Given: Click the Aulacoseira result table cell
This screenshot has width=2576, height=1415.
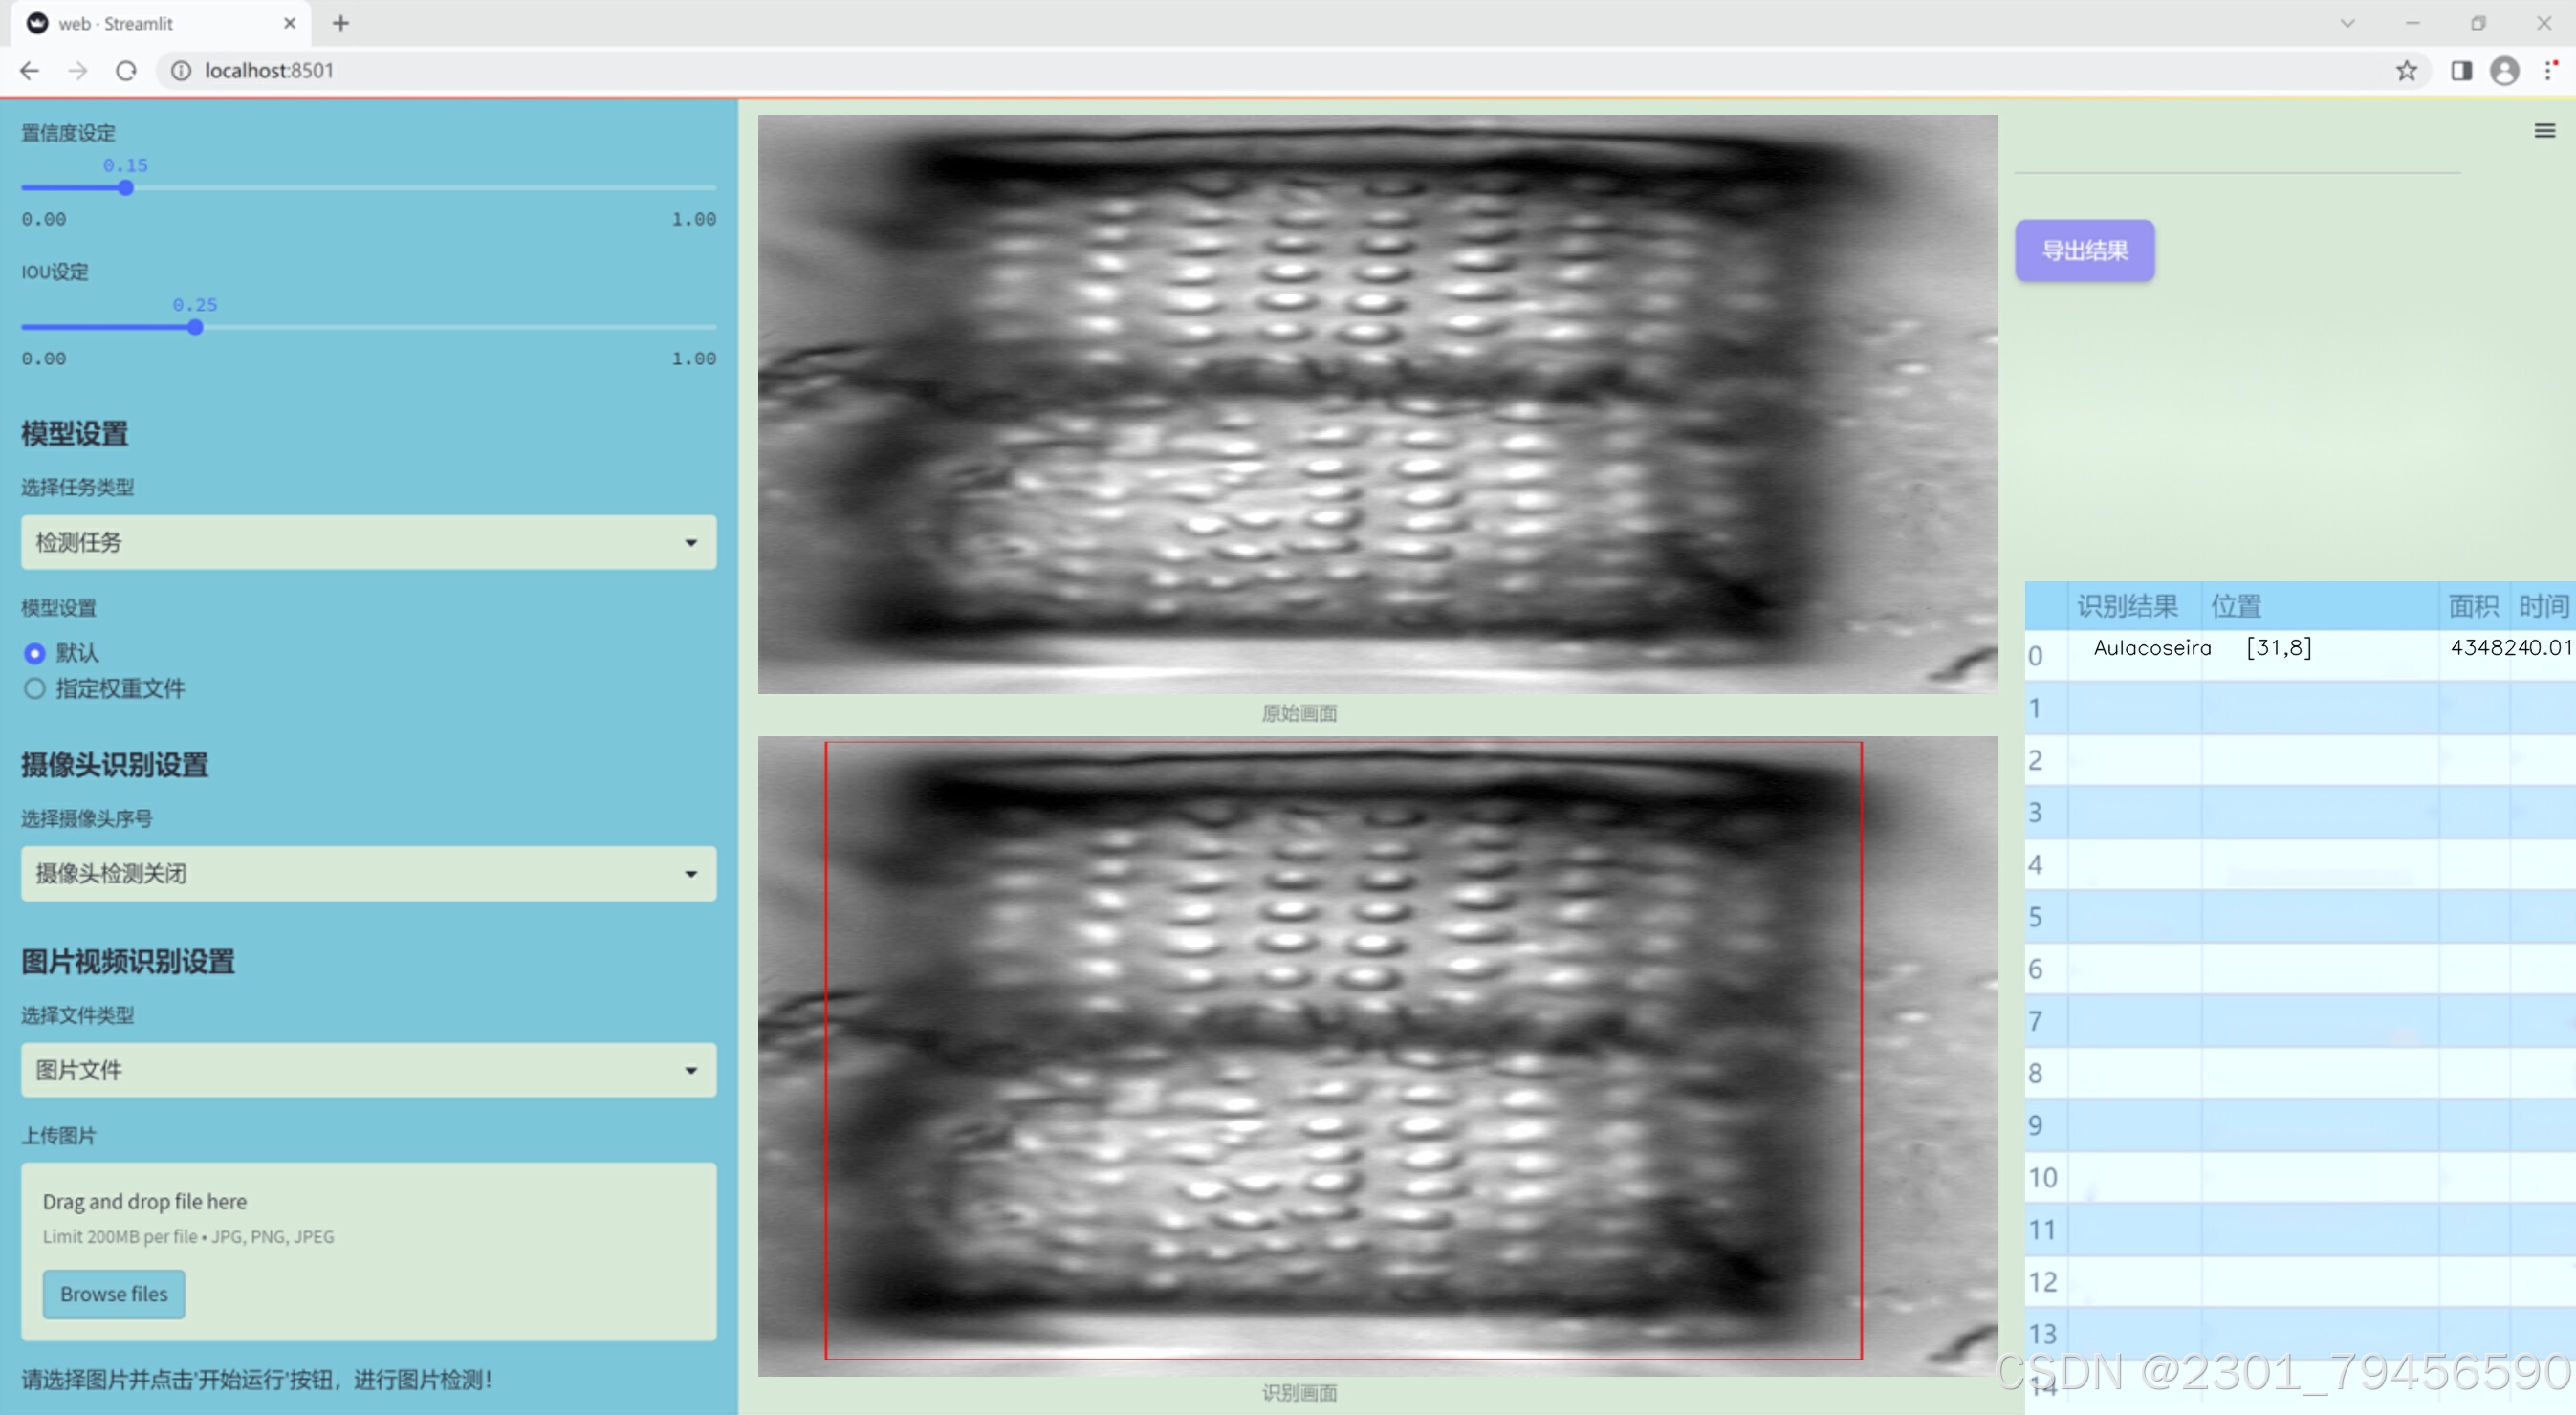Looking at the screenshot, I should (x=2151, y=648).
